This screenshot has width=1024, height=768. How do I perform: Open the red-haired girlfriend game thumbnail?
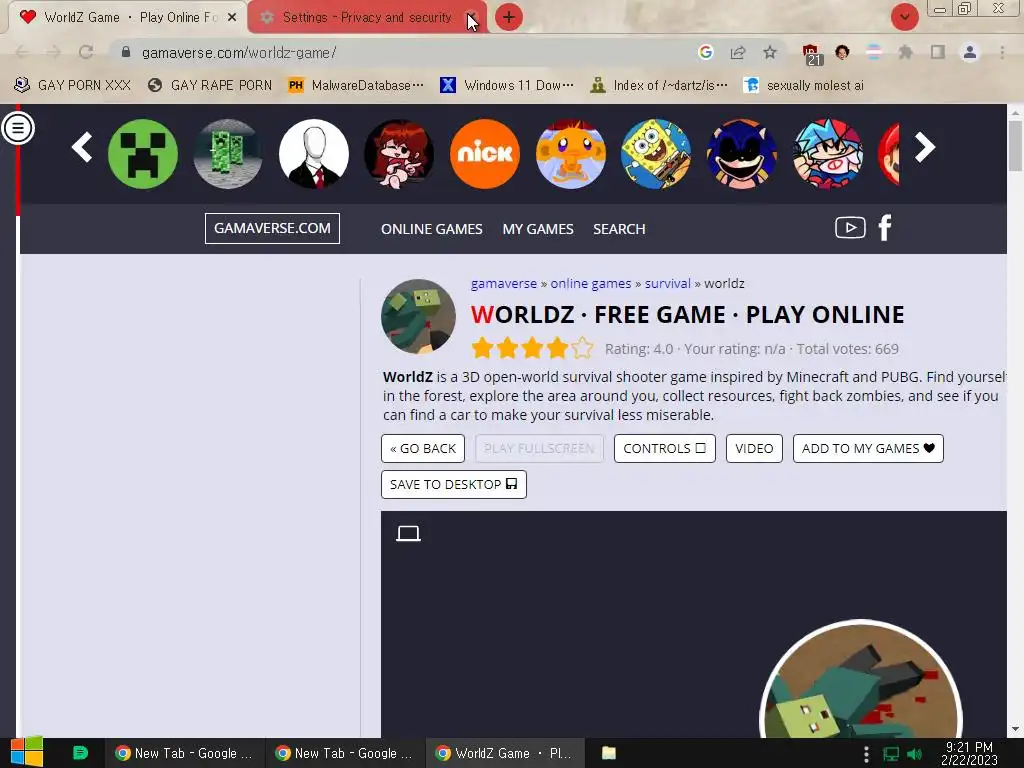(x=399, y=153)
